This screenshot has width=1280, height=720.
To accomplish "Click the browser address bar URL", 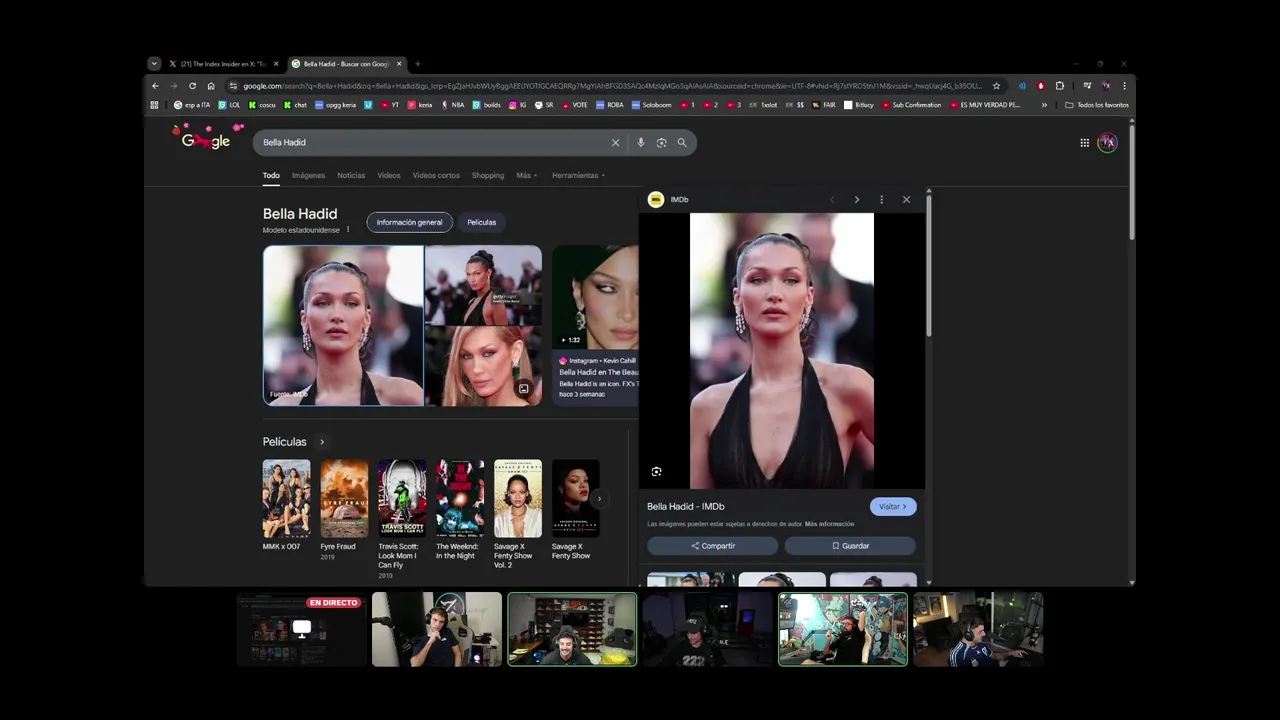I will [x=610, y=86].
